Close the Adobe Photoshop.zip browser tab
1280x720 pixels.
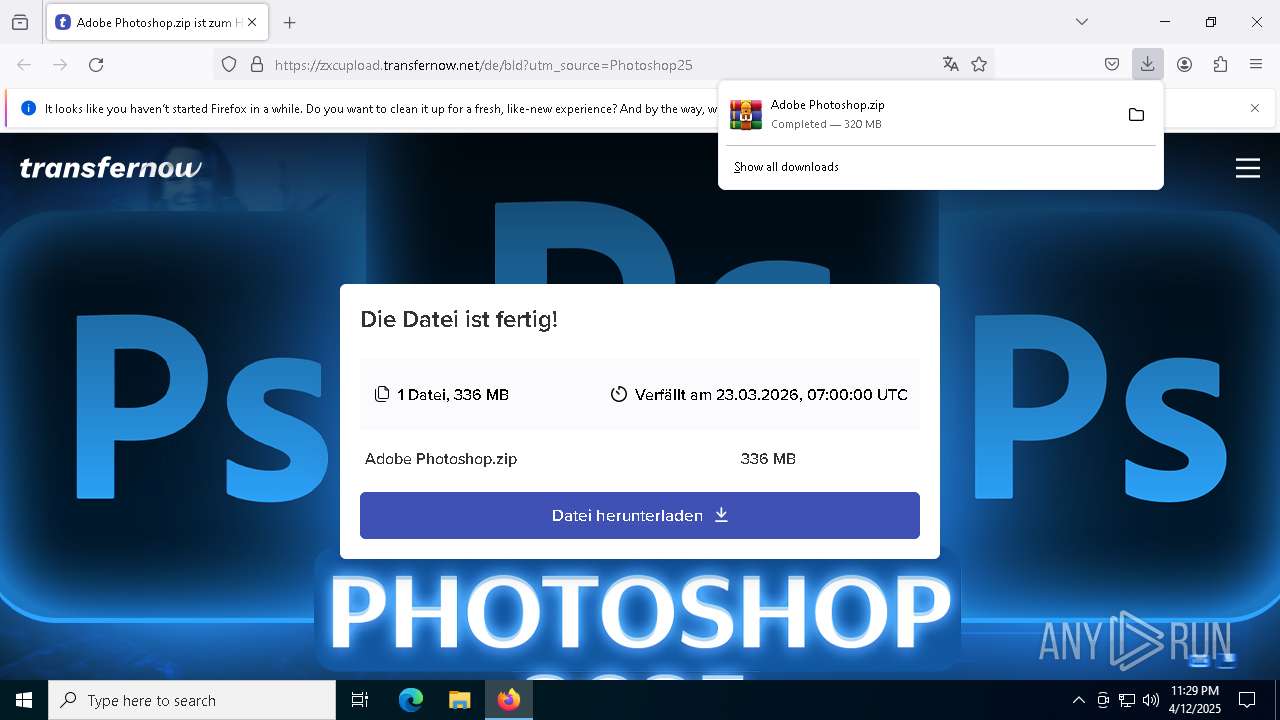(252, 22)
